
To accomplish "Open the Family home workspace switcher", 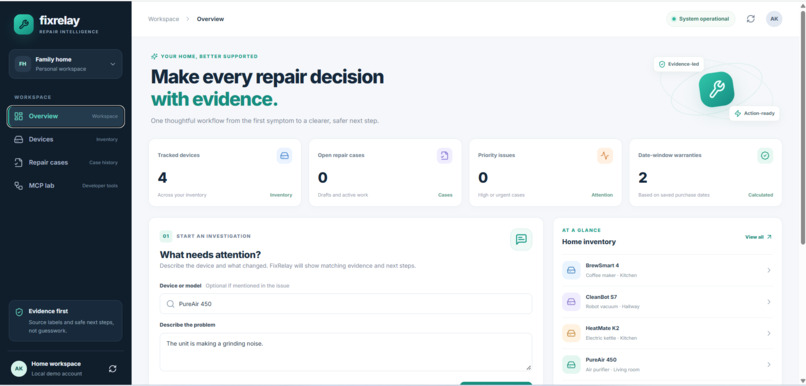I will pyautogui.click(x=65, y=64).
